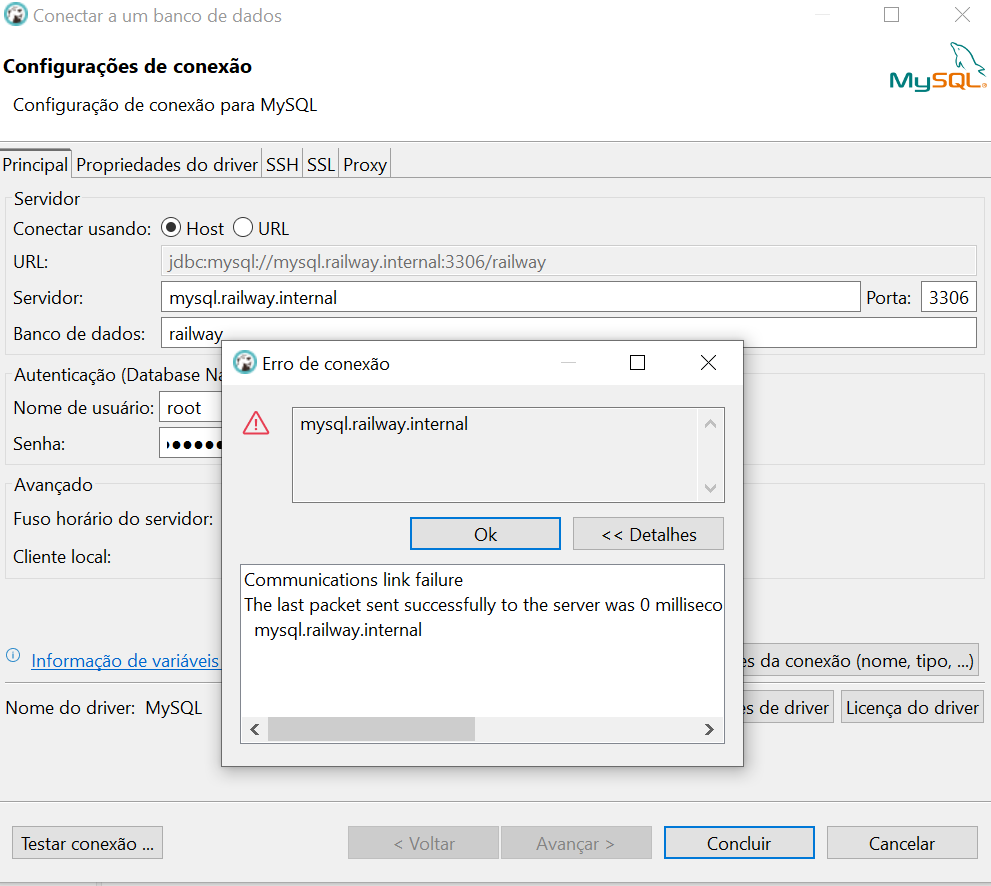Focus the Porta input field

(x=949, y=297)
